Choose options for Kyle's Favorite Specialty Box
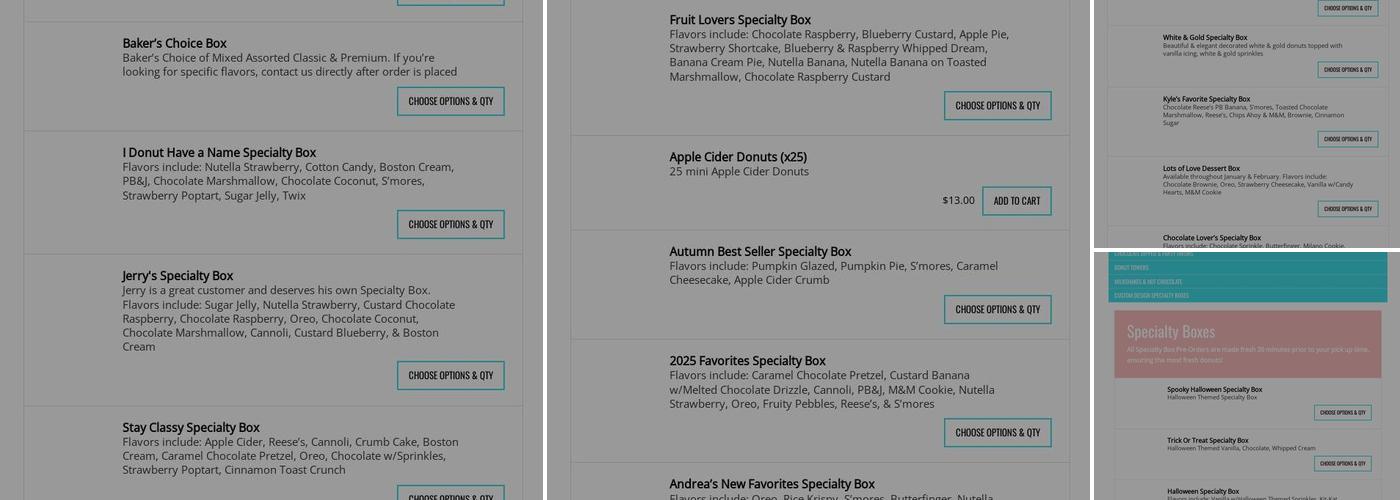The height and width of the screenshot is (500, 1400). coord(1347,139)
